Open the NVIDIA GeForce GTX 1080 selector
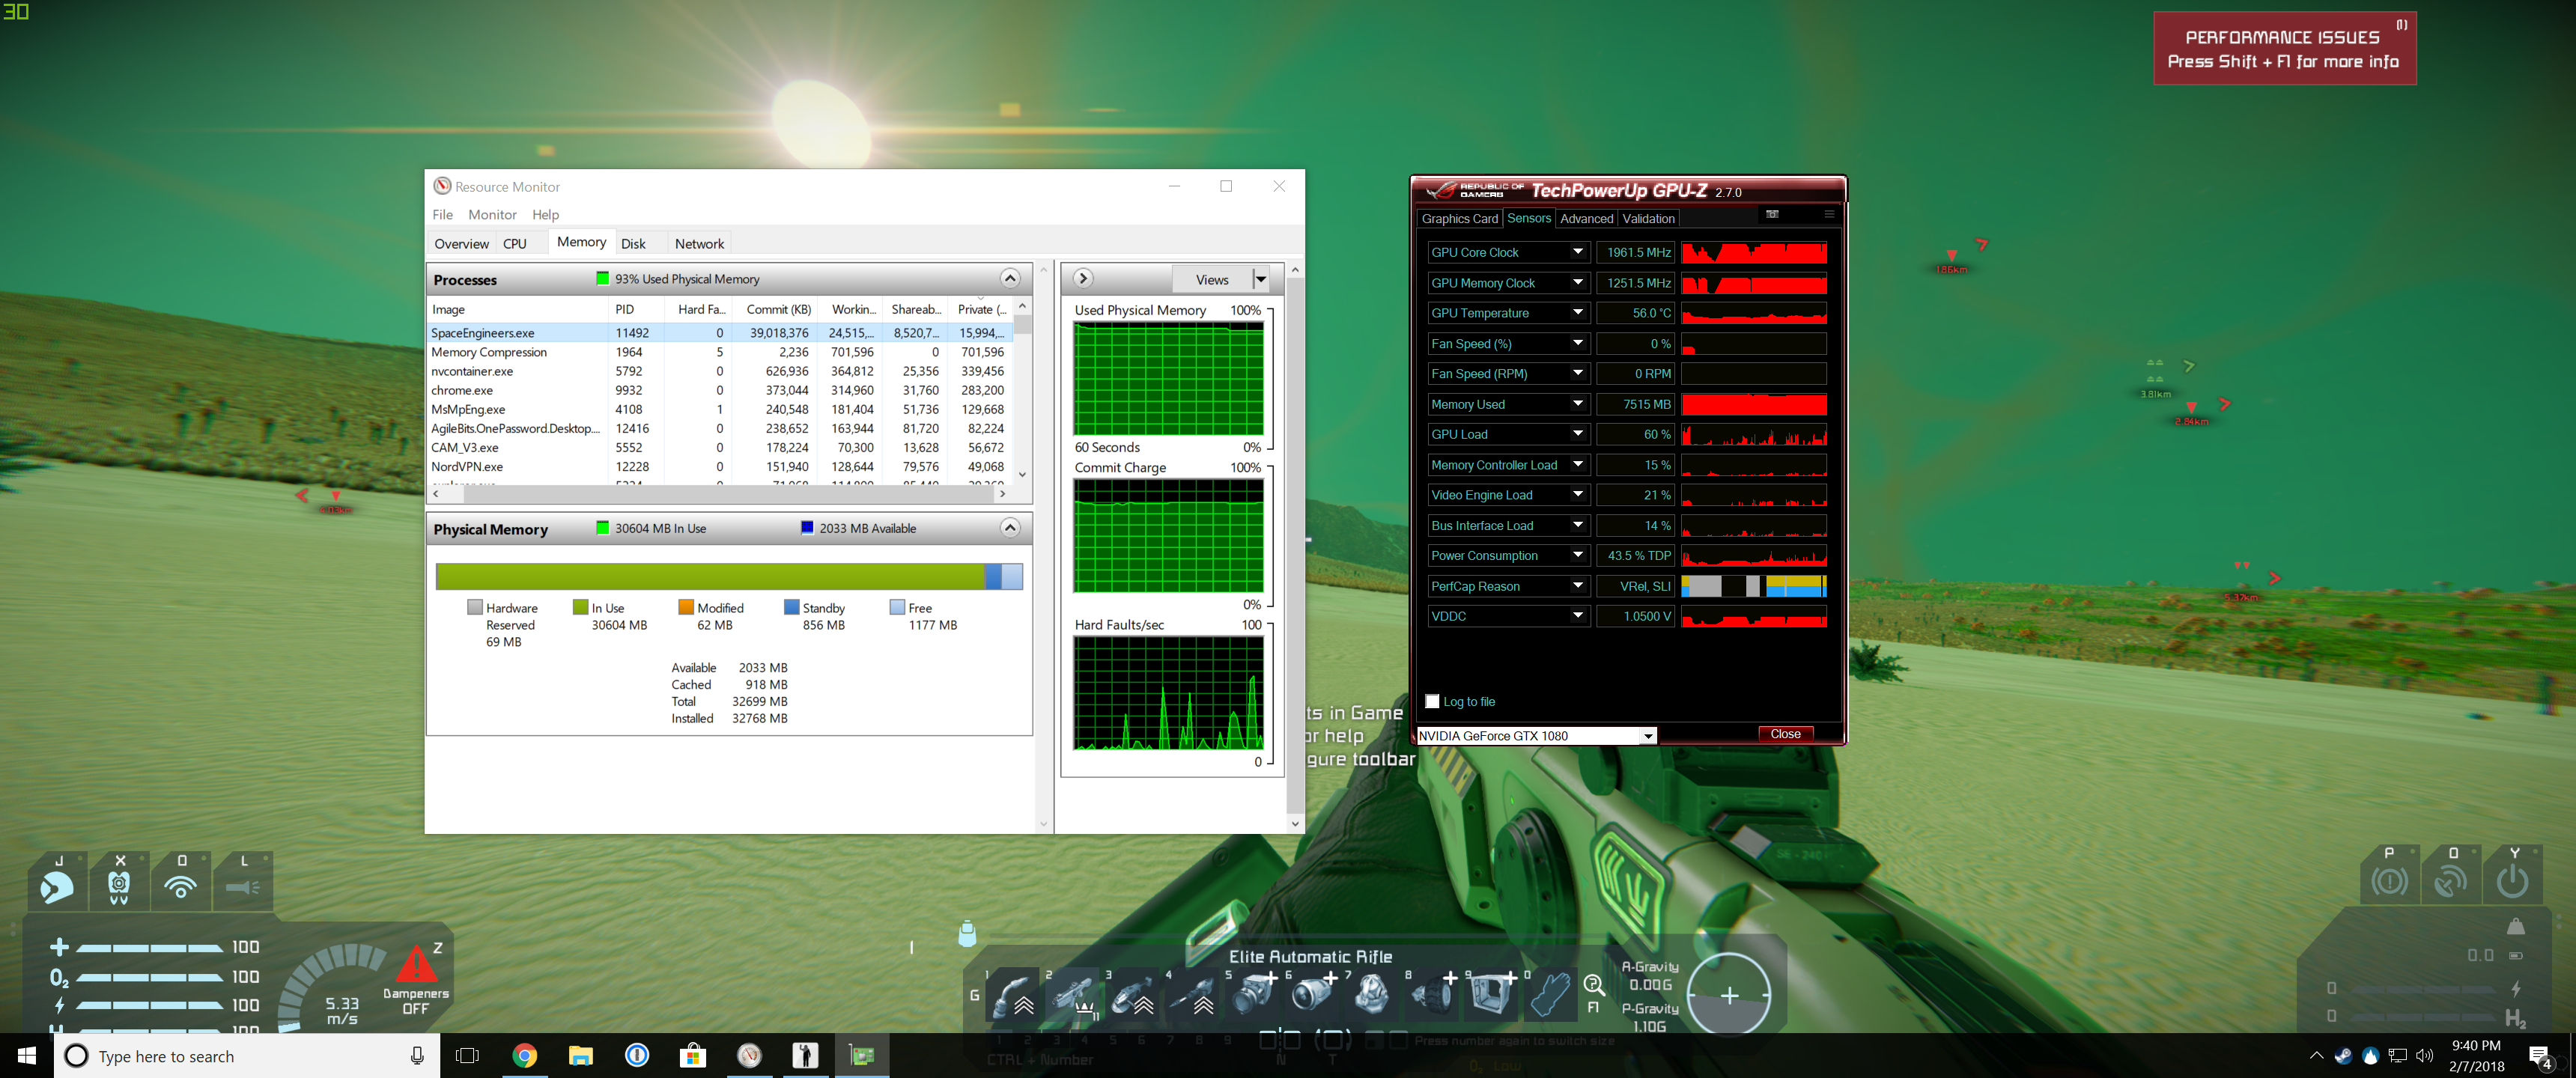 click(1536, 736)
